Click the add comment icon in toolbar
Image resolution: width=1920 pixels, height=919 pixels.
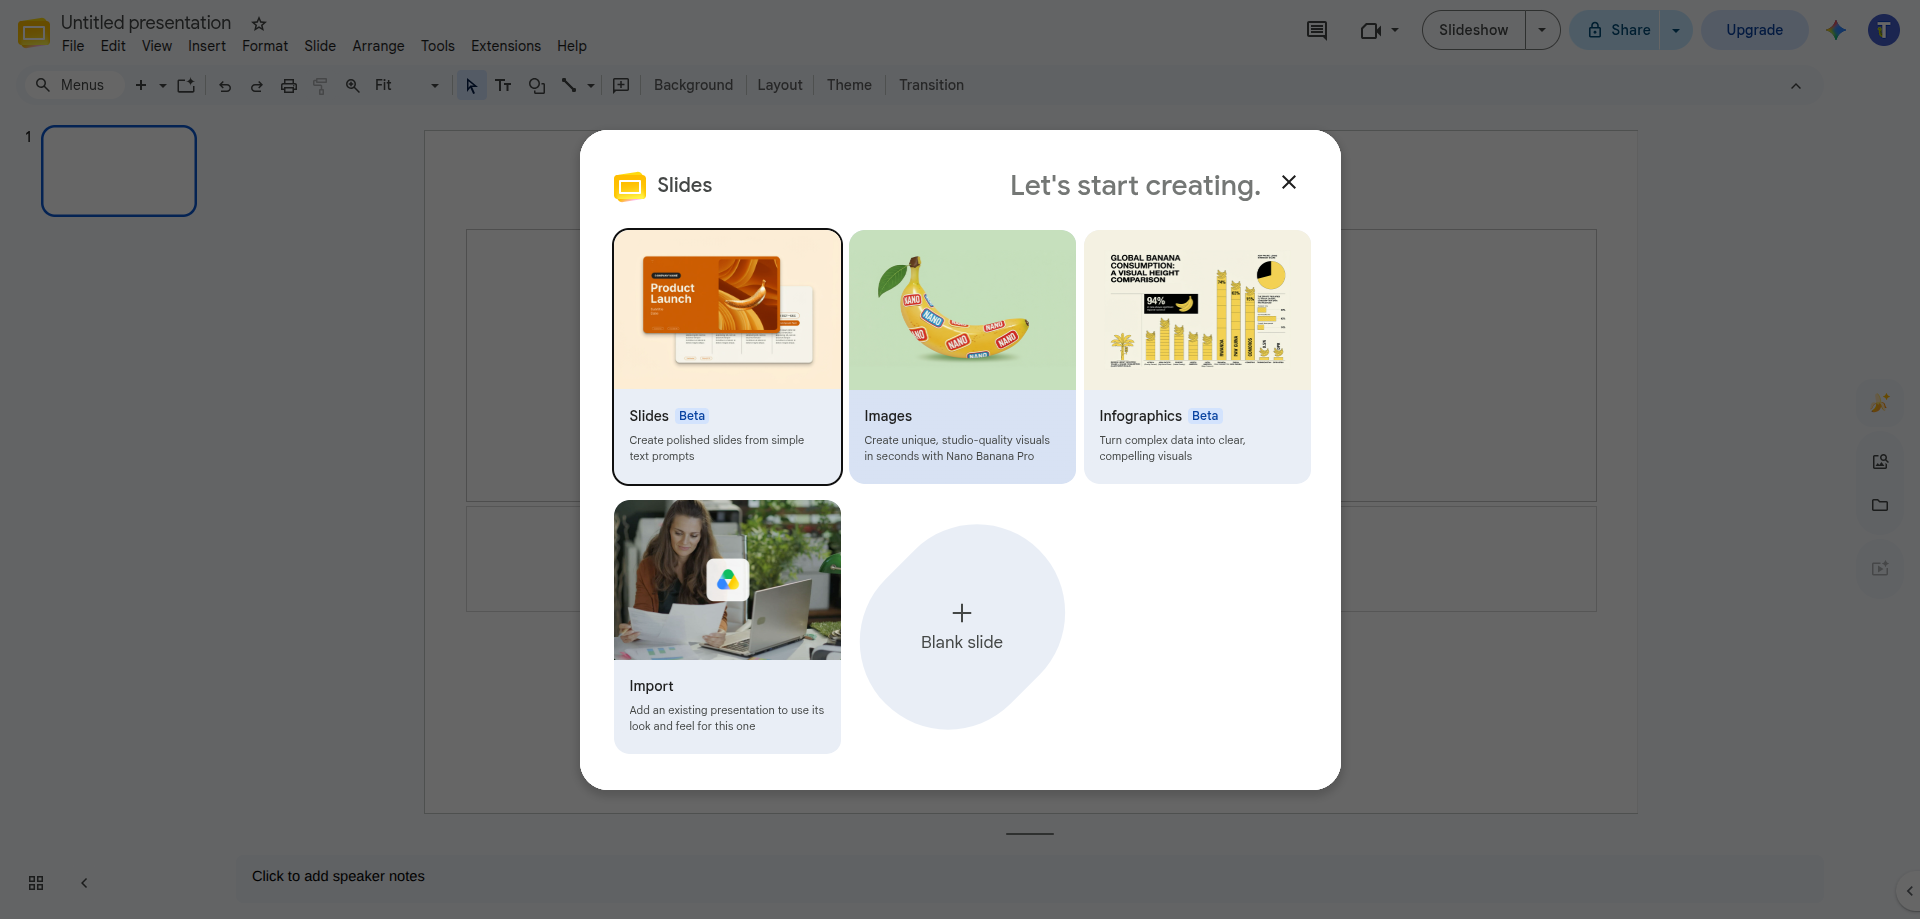[x=621, y=85]
